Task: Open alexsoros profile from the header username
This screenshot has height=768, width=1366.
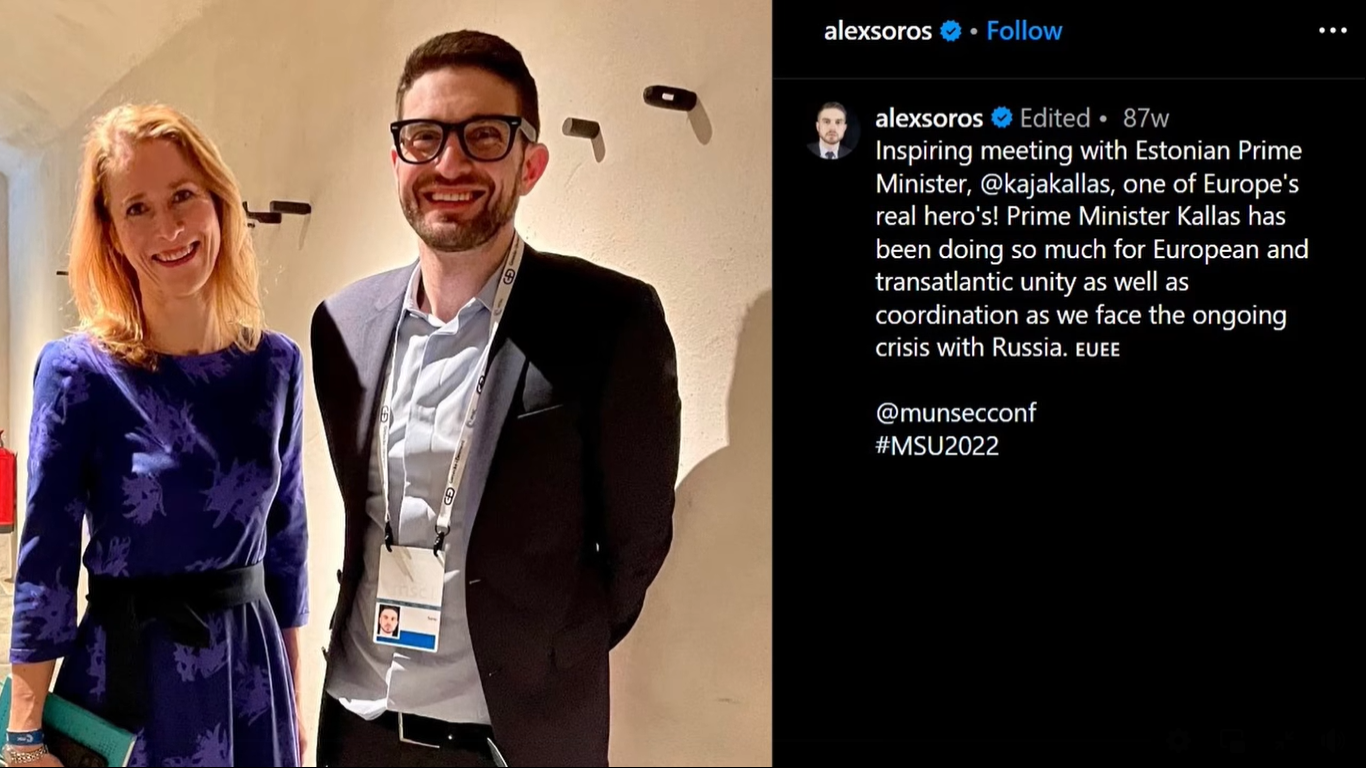Action: 878,31
